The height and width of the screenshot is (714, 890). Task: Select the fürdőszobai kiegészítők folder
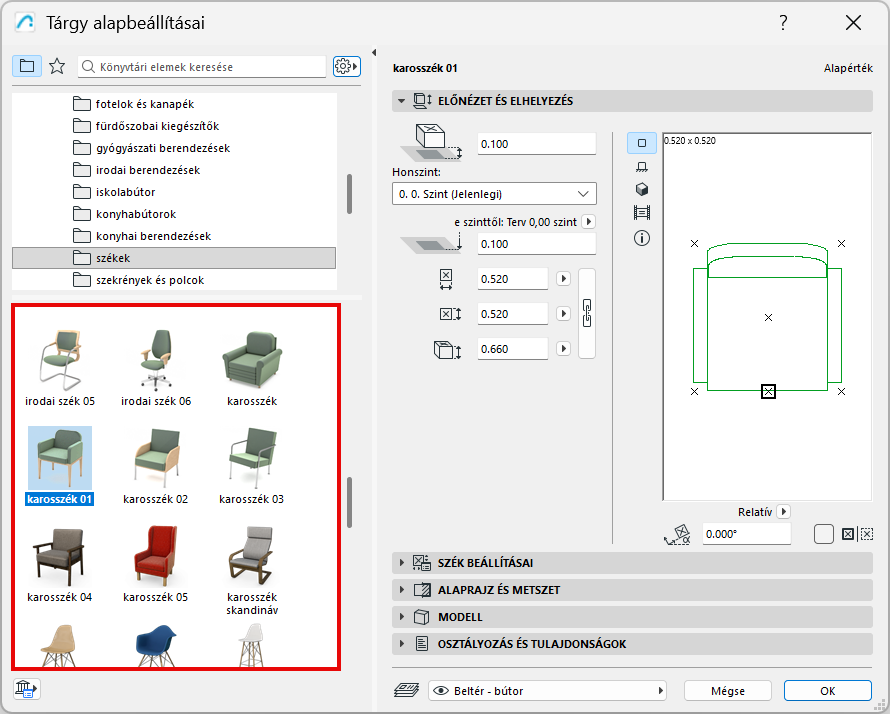tap(174, 126)
